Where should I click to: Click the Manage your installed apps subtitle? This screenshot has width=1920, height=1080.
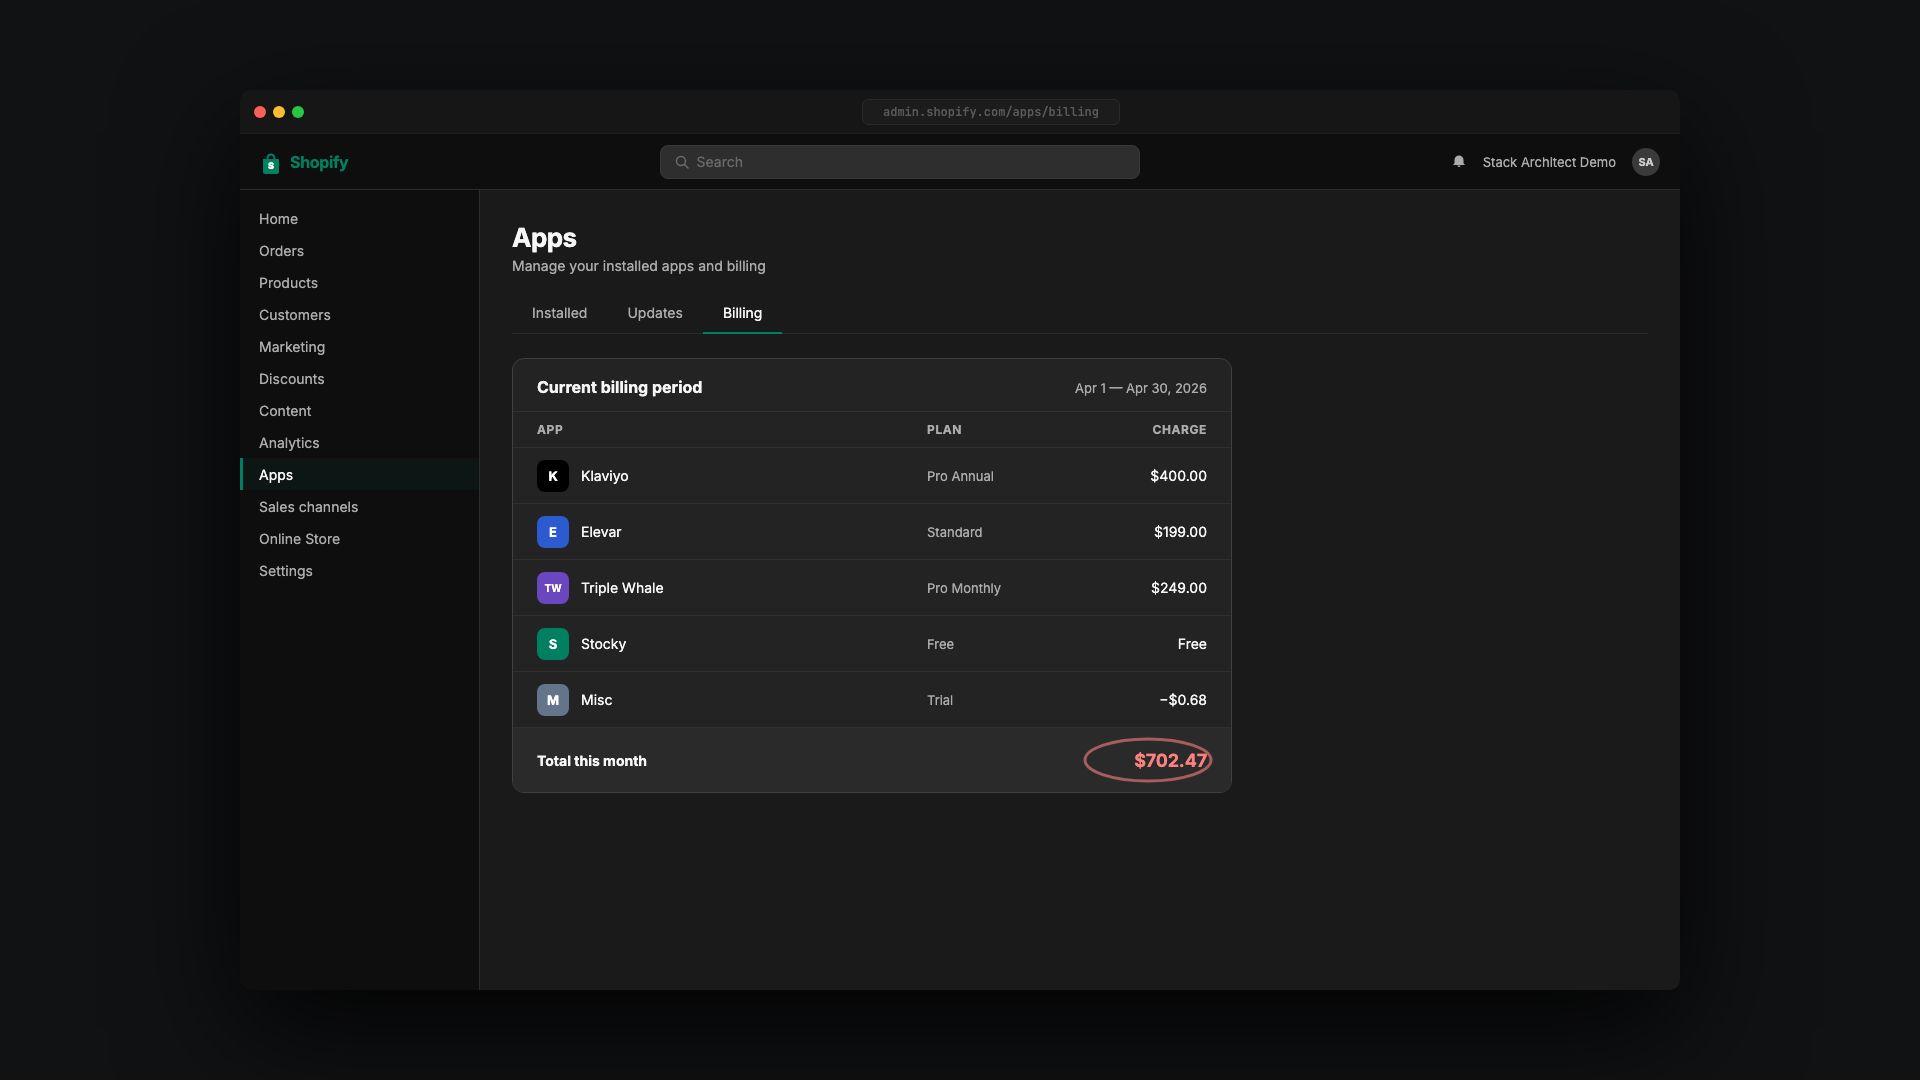[x=638, y=266]
